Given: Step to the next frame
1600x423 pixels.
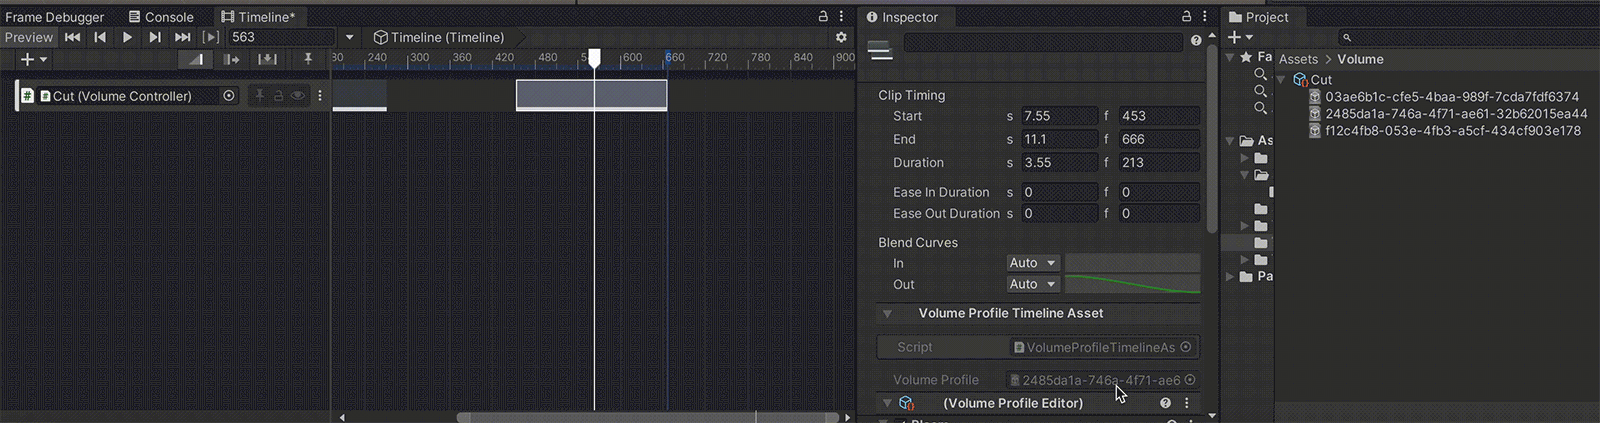Looking at the screenshot, I should tap(154, 37).
